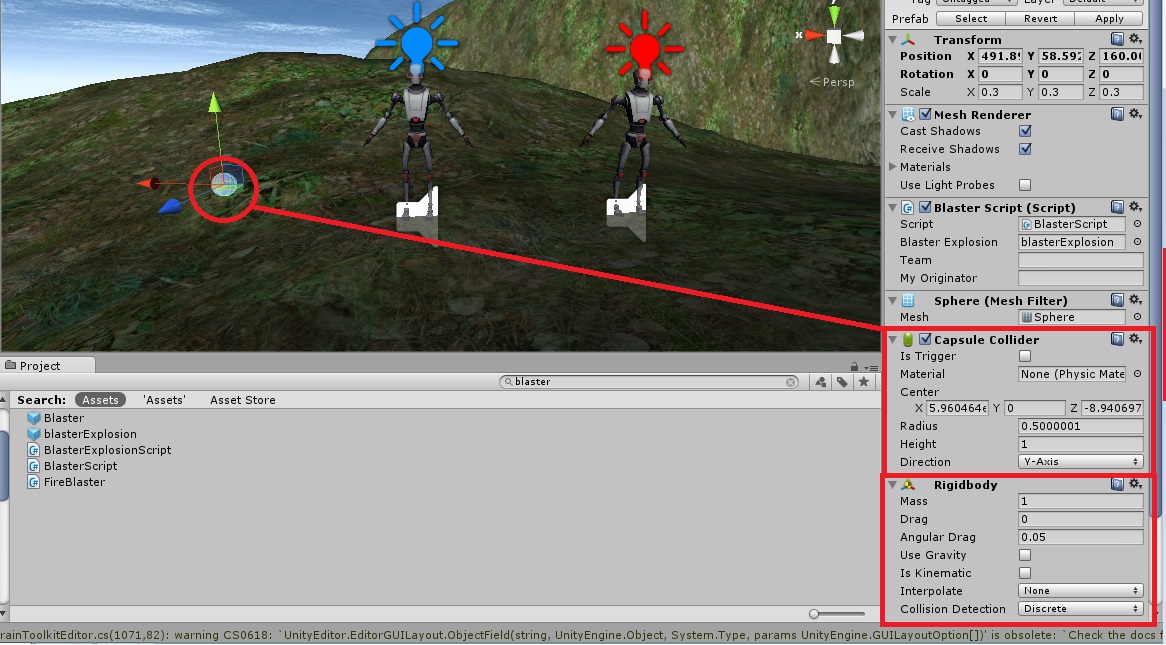The width and height of the screenshot is (1166, 645).
Task: Open object picker for Blaster Explosion field
Action: tap(1137, 242)
